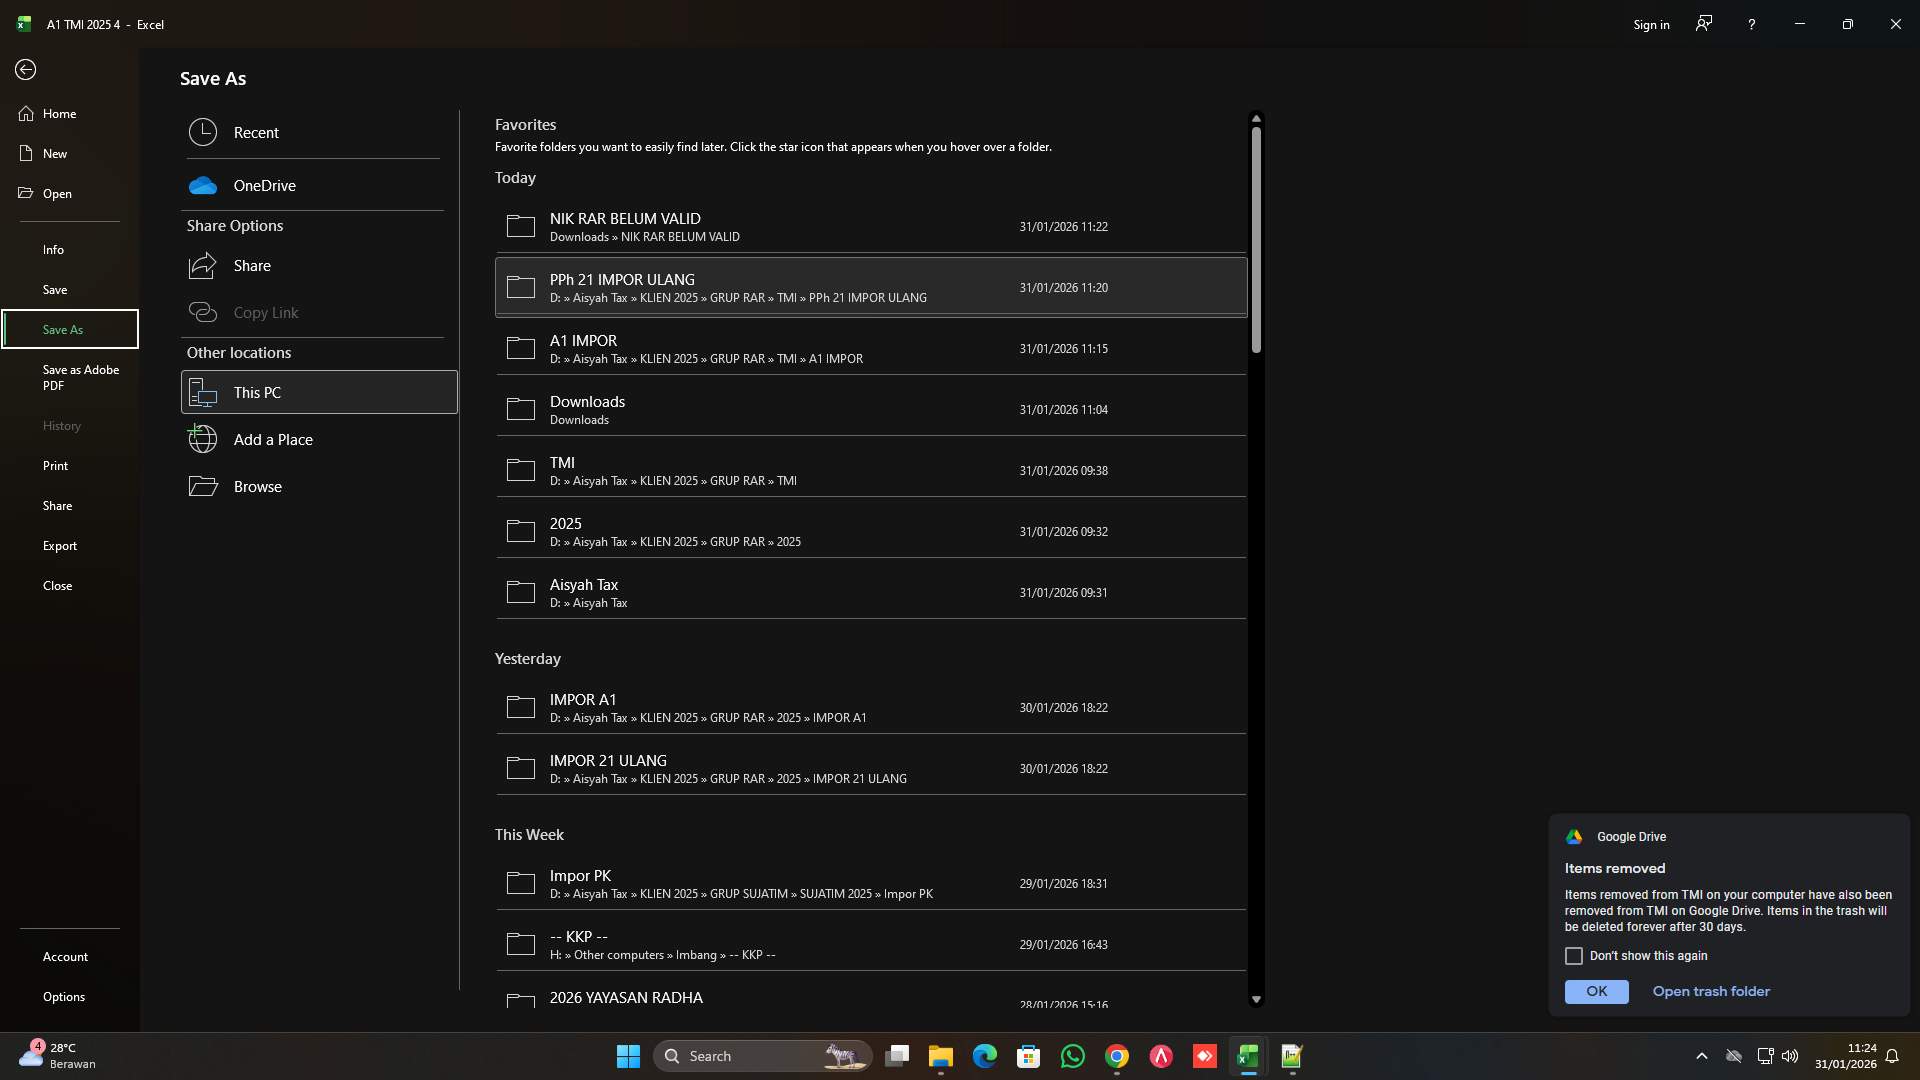Image resolution: width=1920 pixels, height=1080 pixels.
Task: Expand hidden icons in the system tray
Action: click(1702, 1055)
